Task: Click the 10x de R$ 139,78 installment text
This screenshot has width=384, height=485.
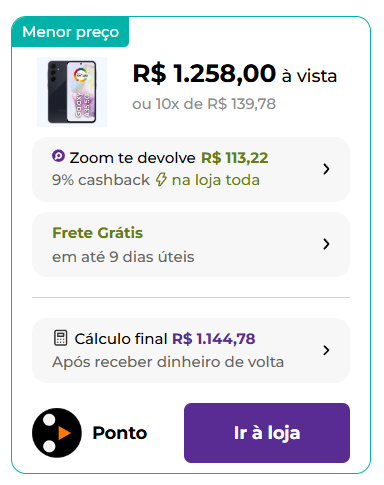Action: (x=216, y=104)
